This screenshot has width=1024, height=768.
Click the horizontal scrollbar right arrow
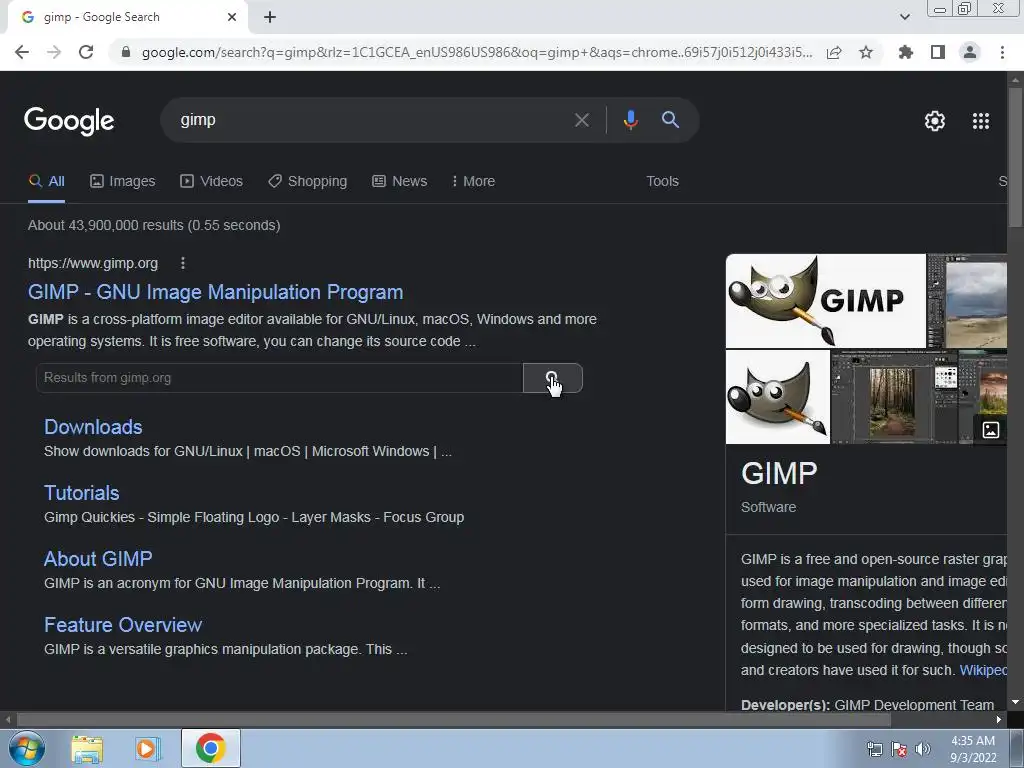point(999,720)
